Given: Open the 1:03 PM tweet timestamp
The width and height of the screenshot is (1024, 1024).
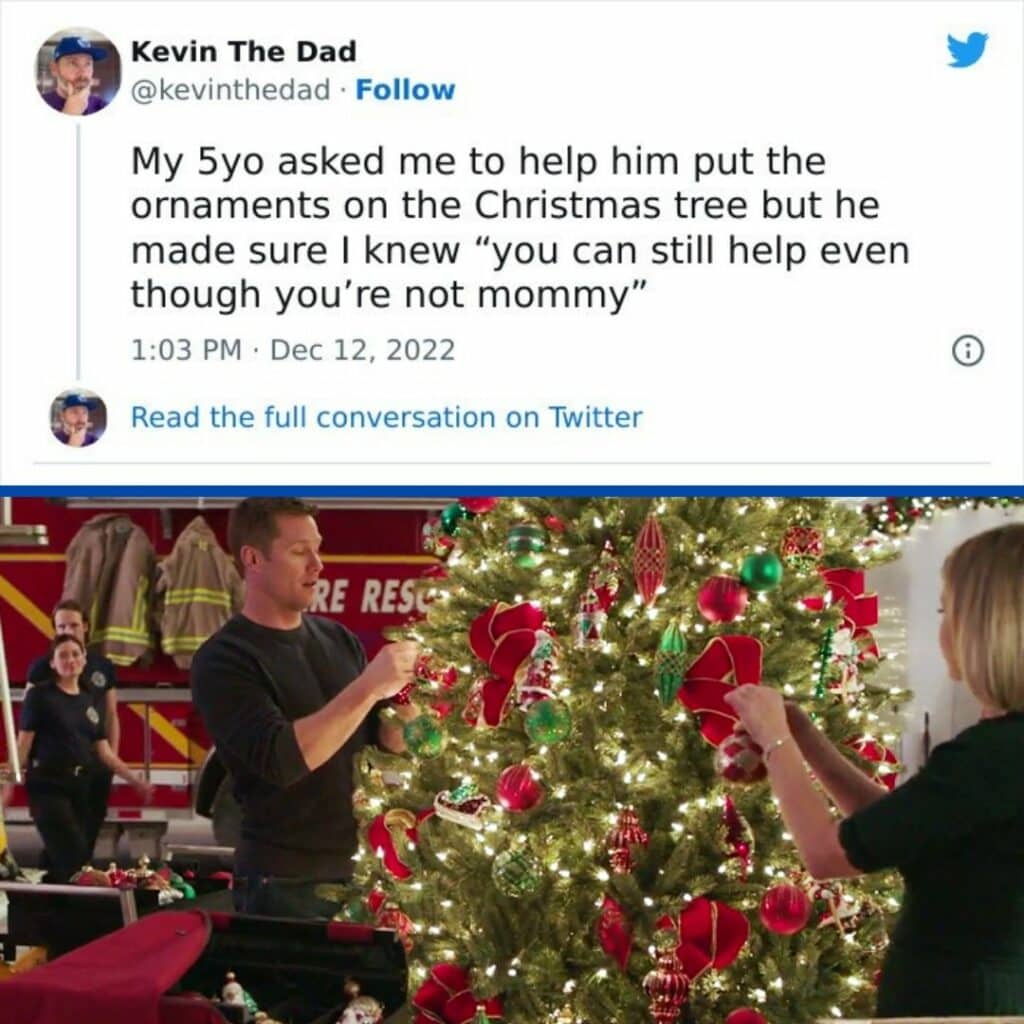Looking at the screenshot, I should (x=186, y=350).
